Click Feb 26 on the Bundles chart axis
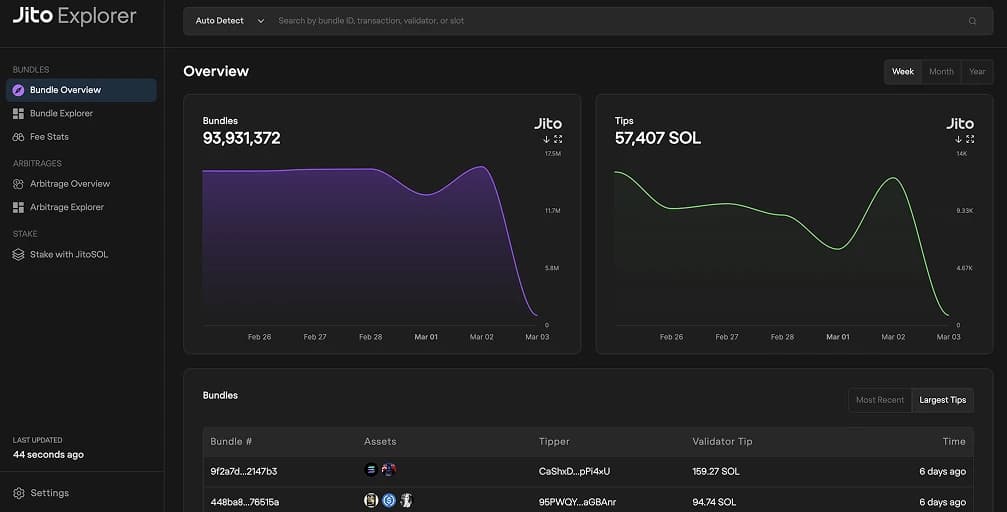 pyautogui.click(x=259, y=337)
